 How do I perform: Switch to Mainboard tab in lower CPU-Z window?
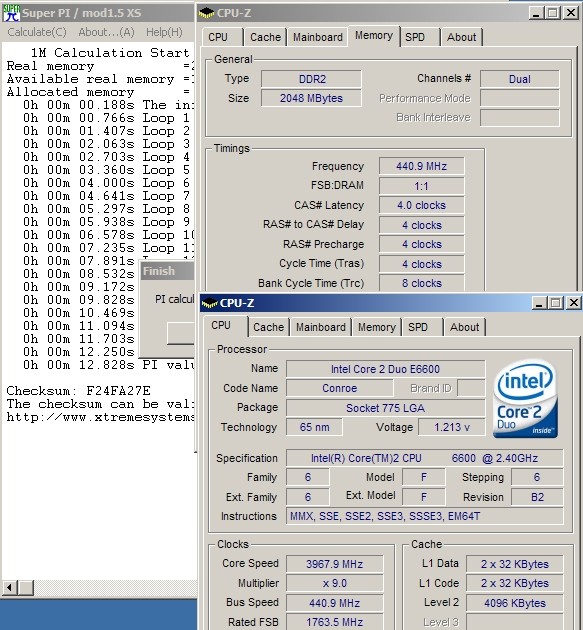[321, 327]
